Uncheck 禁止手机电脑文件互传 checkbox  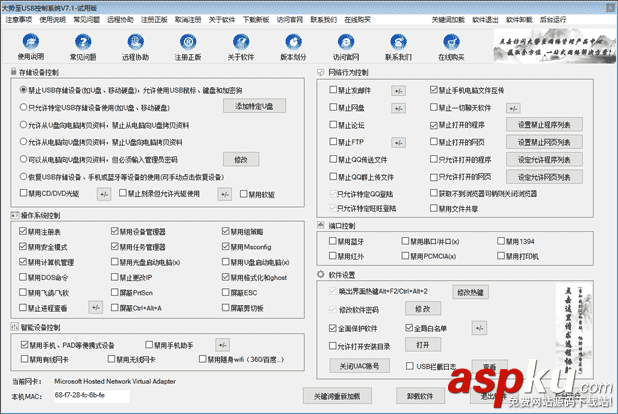click(434, 90)
